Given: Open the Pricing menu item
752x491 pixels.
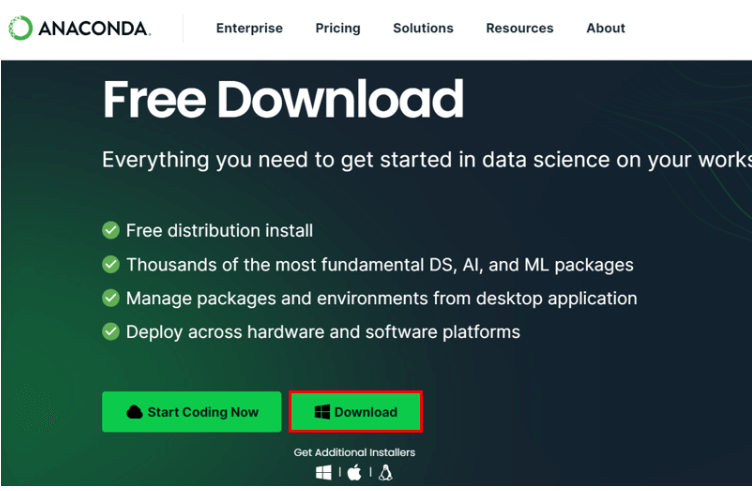Looking at the screenshot, I should click(338, 28).
